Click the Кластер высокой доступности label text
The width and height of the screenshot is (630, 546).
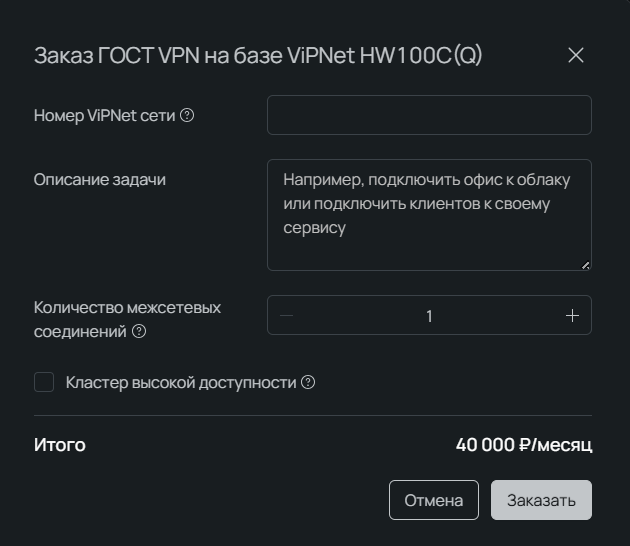tap(181, 382)
